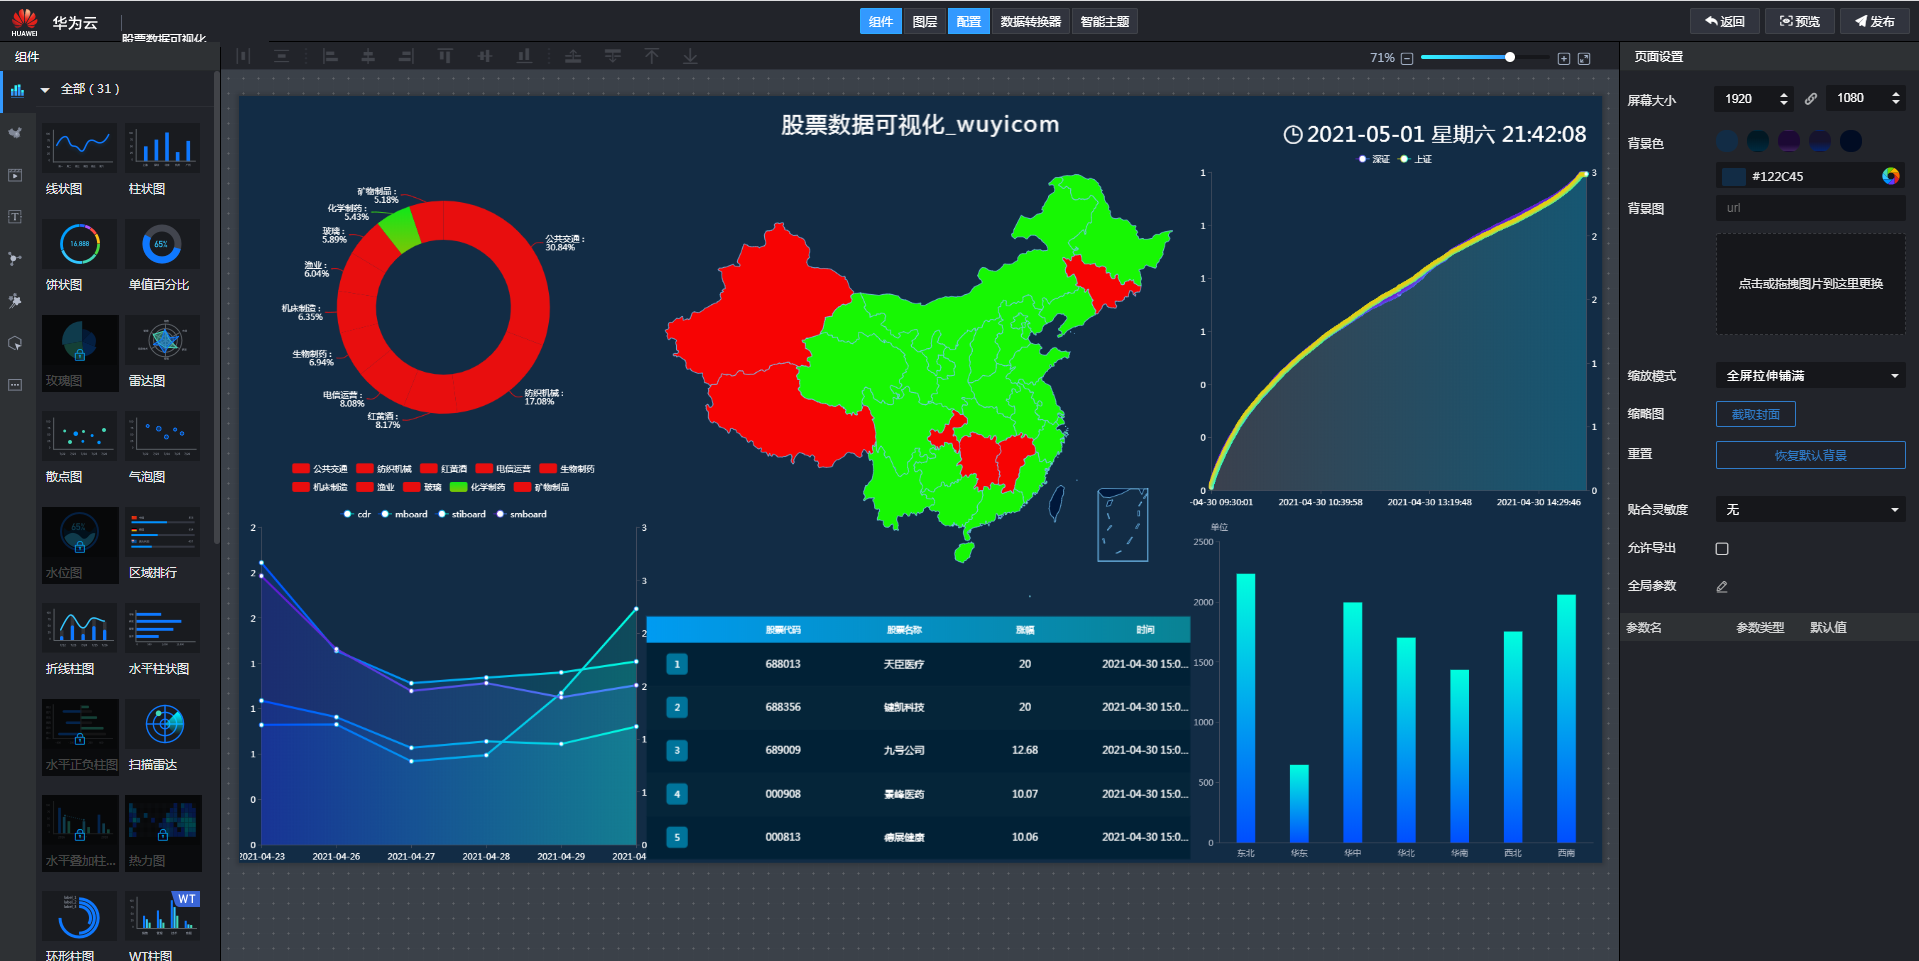Select the first navy background color preset

coord(1727,141)
